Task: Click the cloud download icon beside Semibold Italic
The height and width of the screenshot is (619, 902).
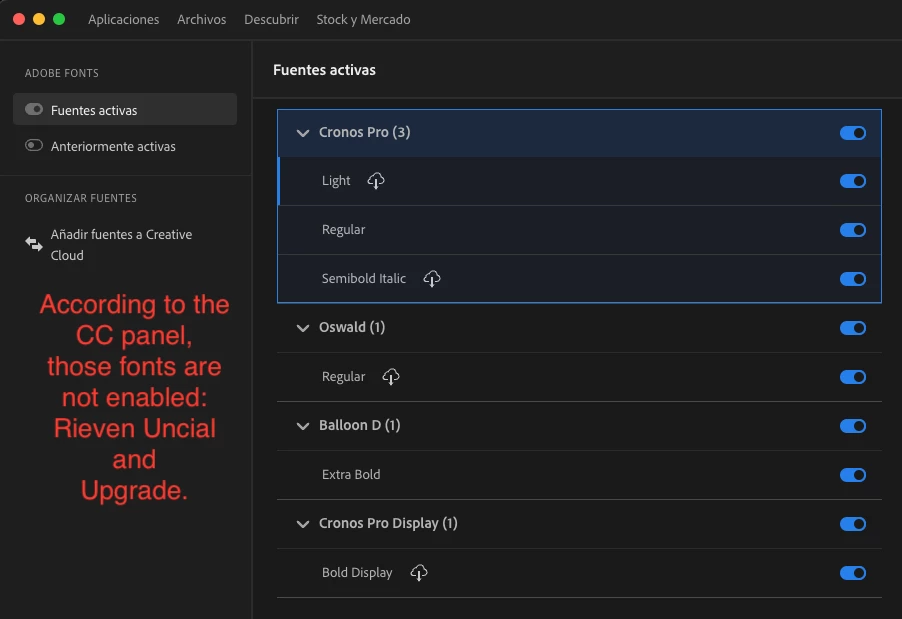Action: pyautogui.click(x=431, y=278)
